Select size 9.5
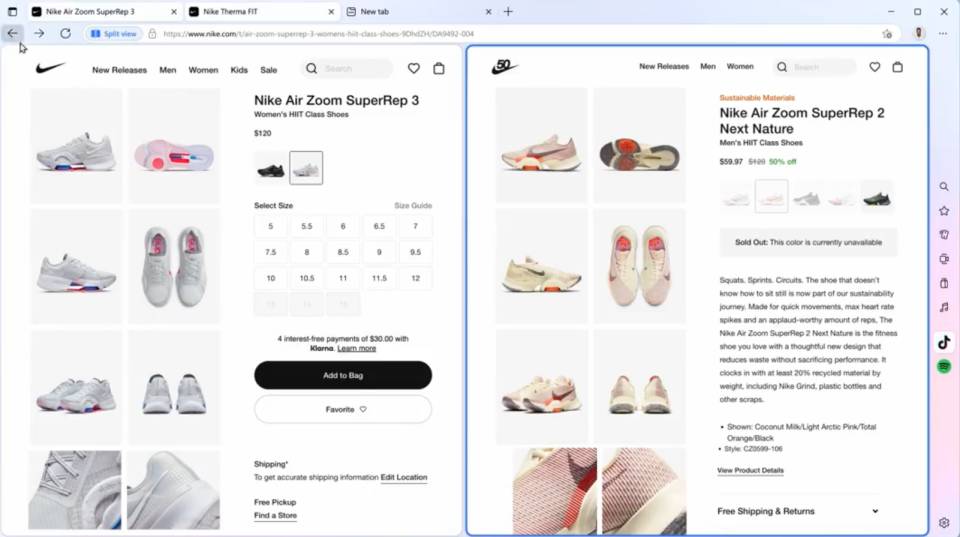This screenshot has width=960, height=537. [x=415, y=252]
